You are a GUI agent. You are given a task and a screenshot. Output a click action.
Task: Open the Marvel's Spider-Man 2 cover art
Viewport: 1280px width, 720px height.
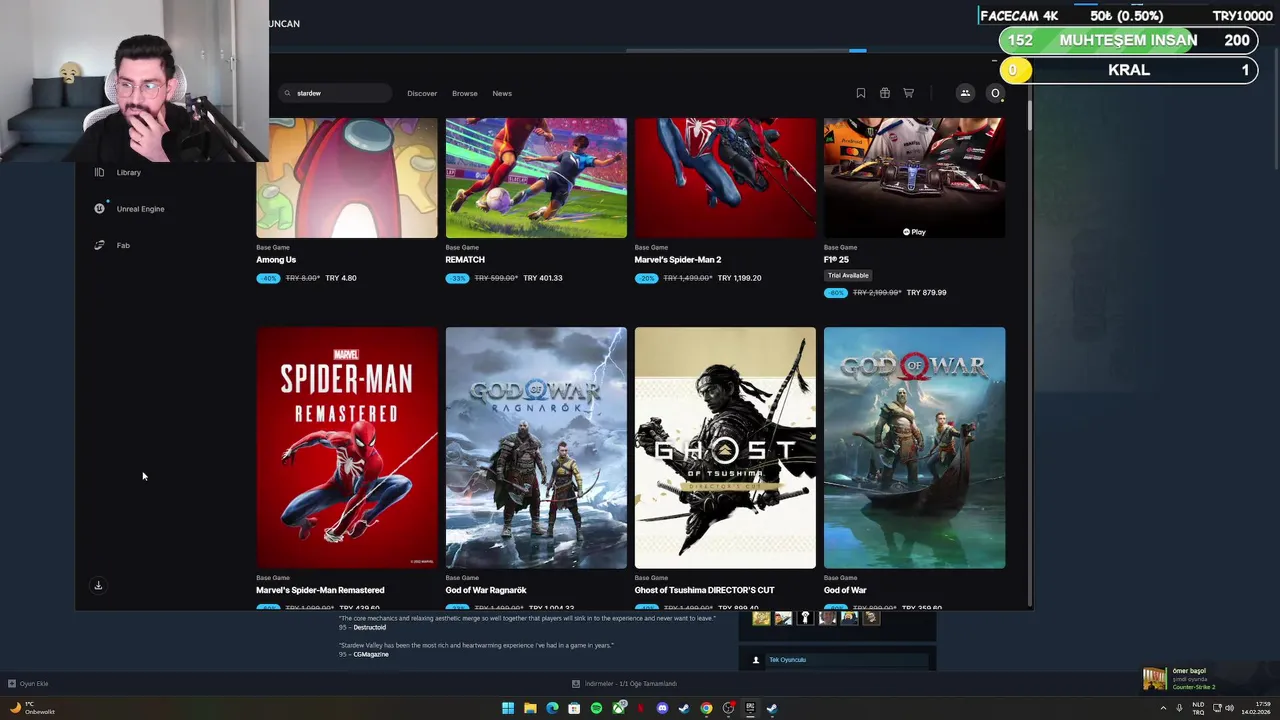[x=725, y=178]
